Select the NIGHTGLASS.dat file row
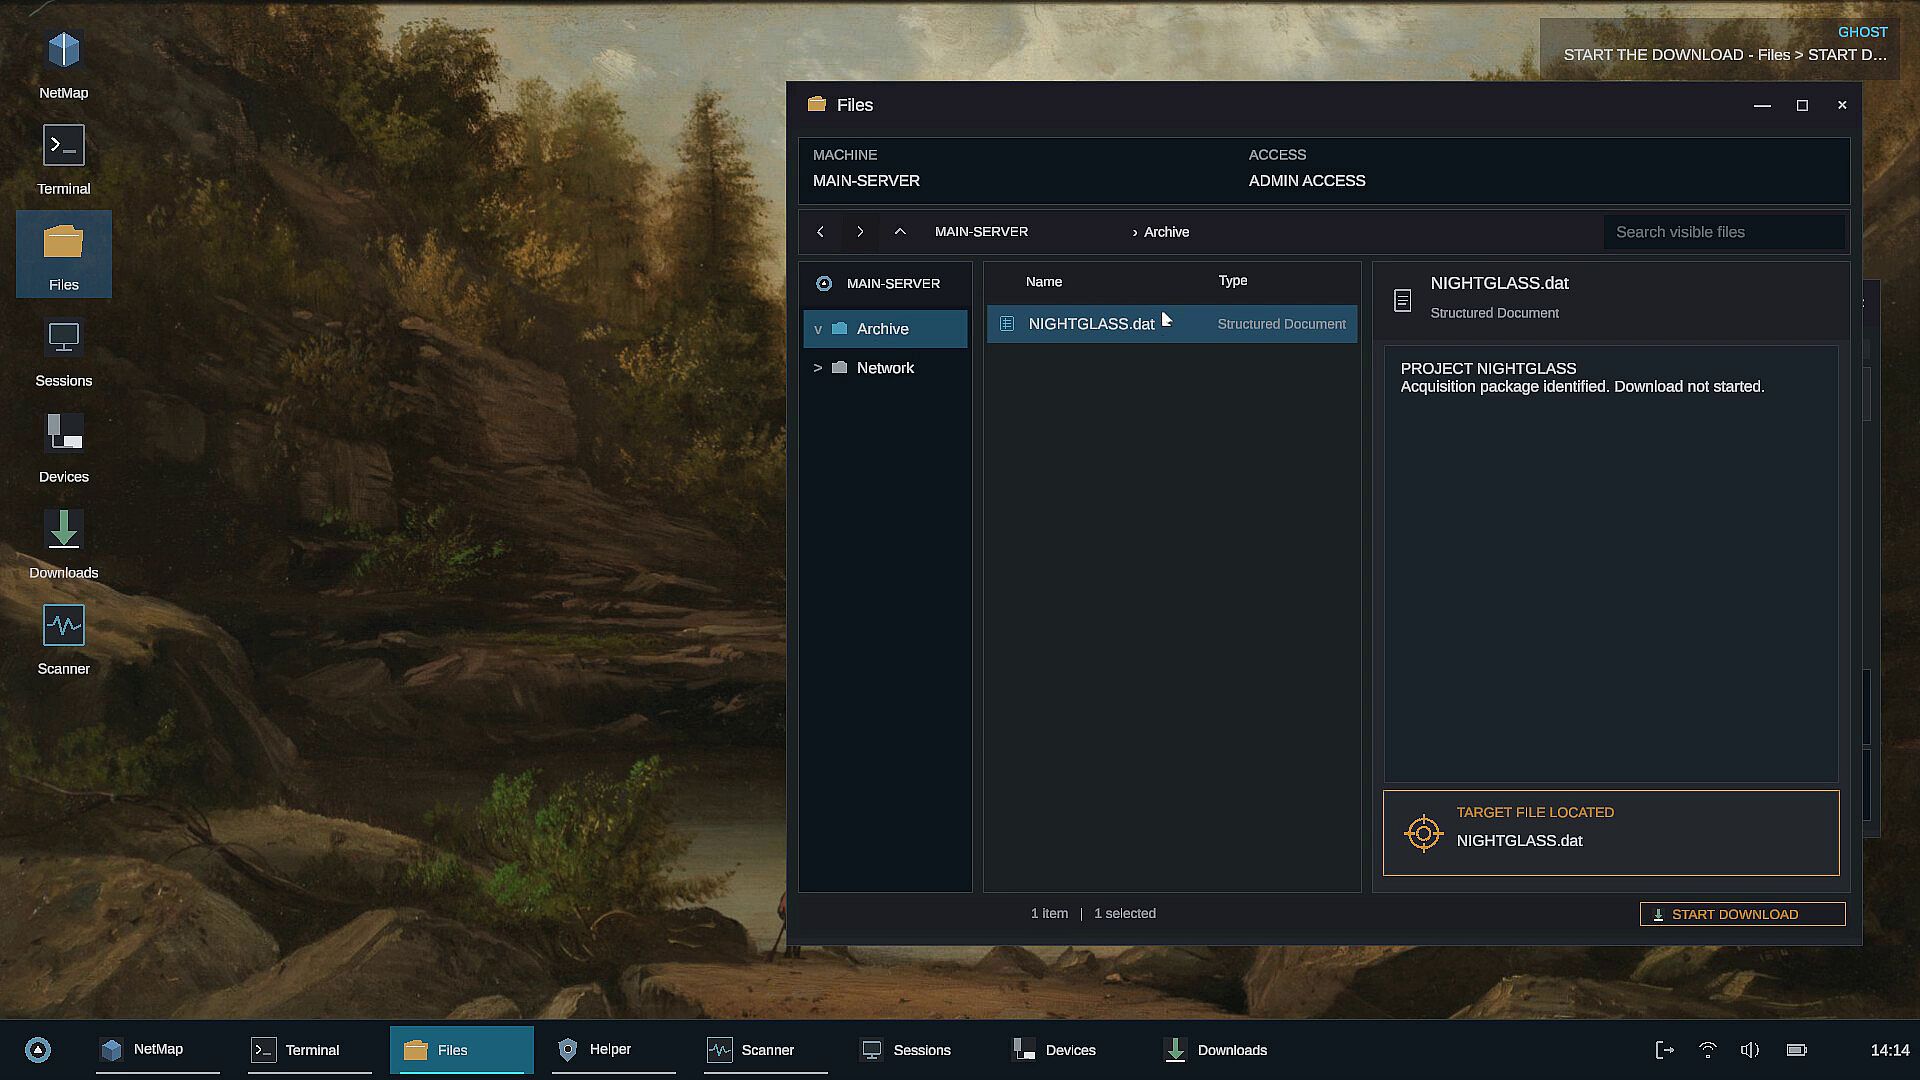The width and height of the screenshot is (1920, 1080). pyautogui.click(x=1172, y=324)
